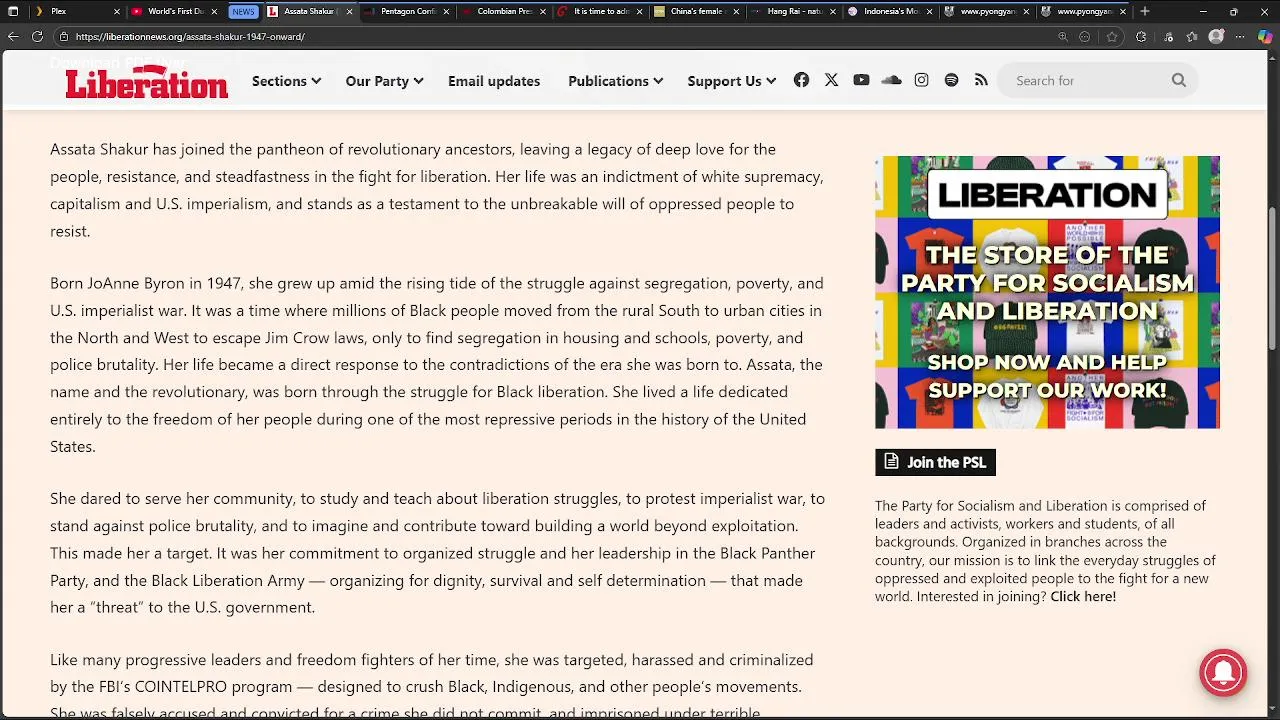This screenshot has width=1280, height=720.
Task: Click the Liberation logo
Action: [x=147, y=80]
